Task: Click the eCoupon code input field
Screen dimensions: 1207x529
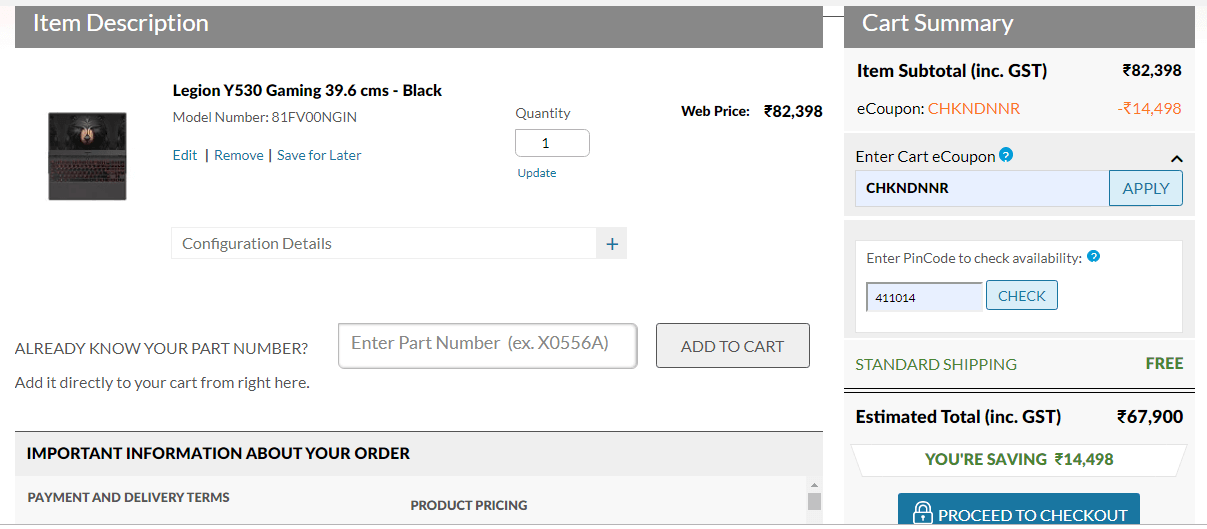Action: (x=982, y=188)
